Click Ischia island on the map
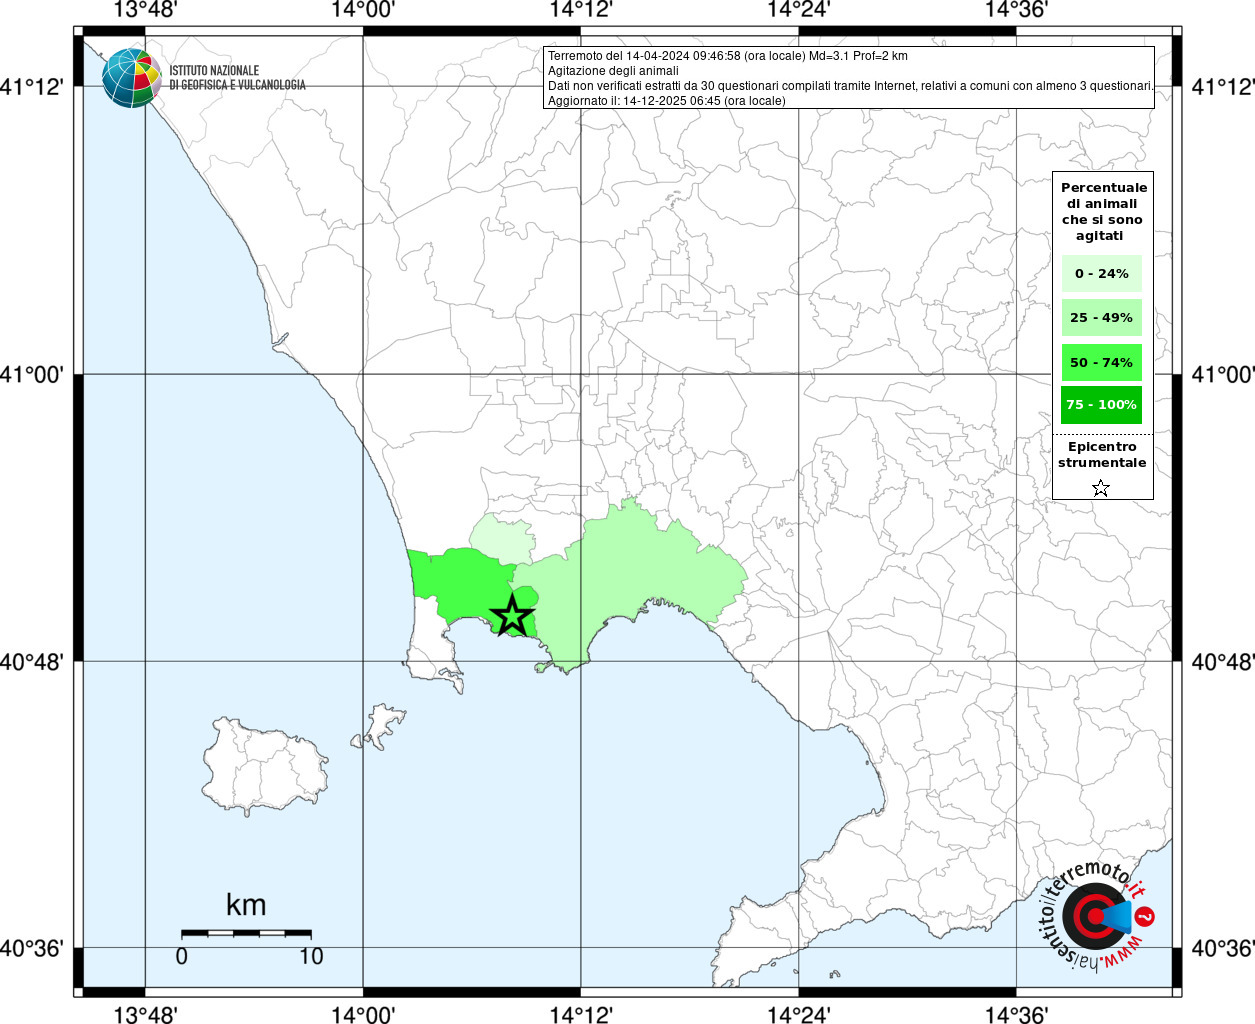The image size is (1255, 1024). (x=266, y=765)
